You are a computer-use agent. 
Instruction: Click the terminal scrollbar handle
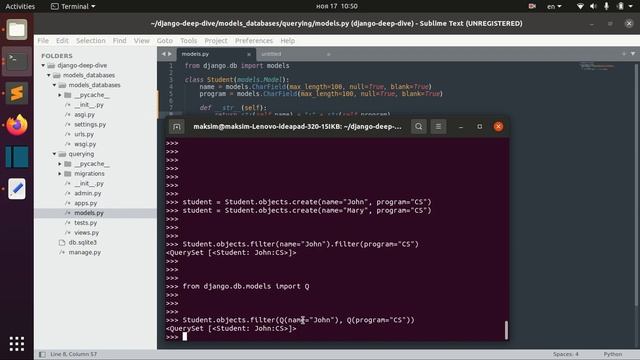[506, 330]
